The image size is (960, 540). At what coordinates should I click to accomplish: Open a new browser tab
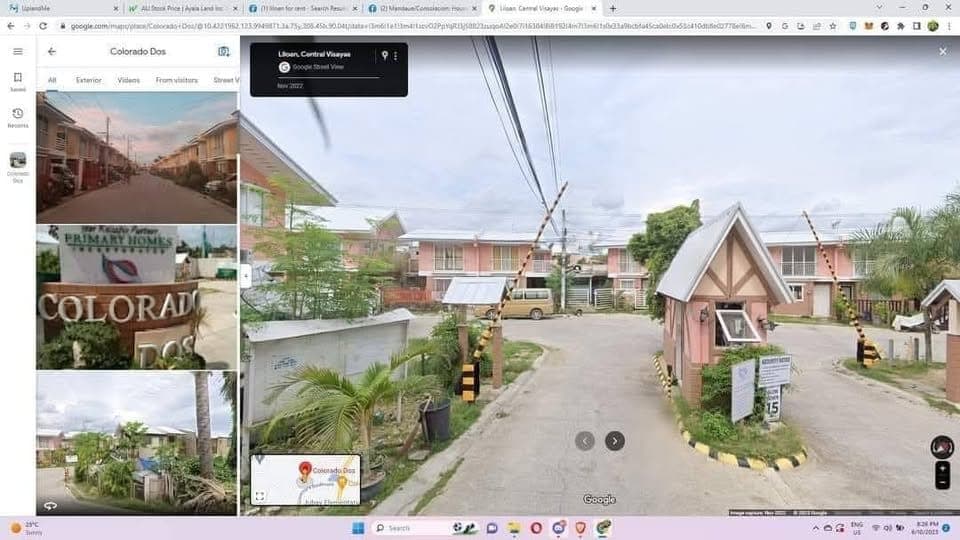(613, 9)
